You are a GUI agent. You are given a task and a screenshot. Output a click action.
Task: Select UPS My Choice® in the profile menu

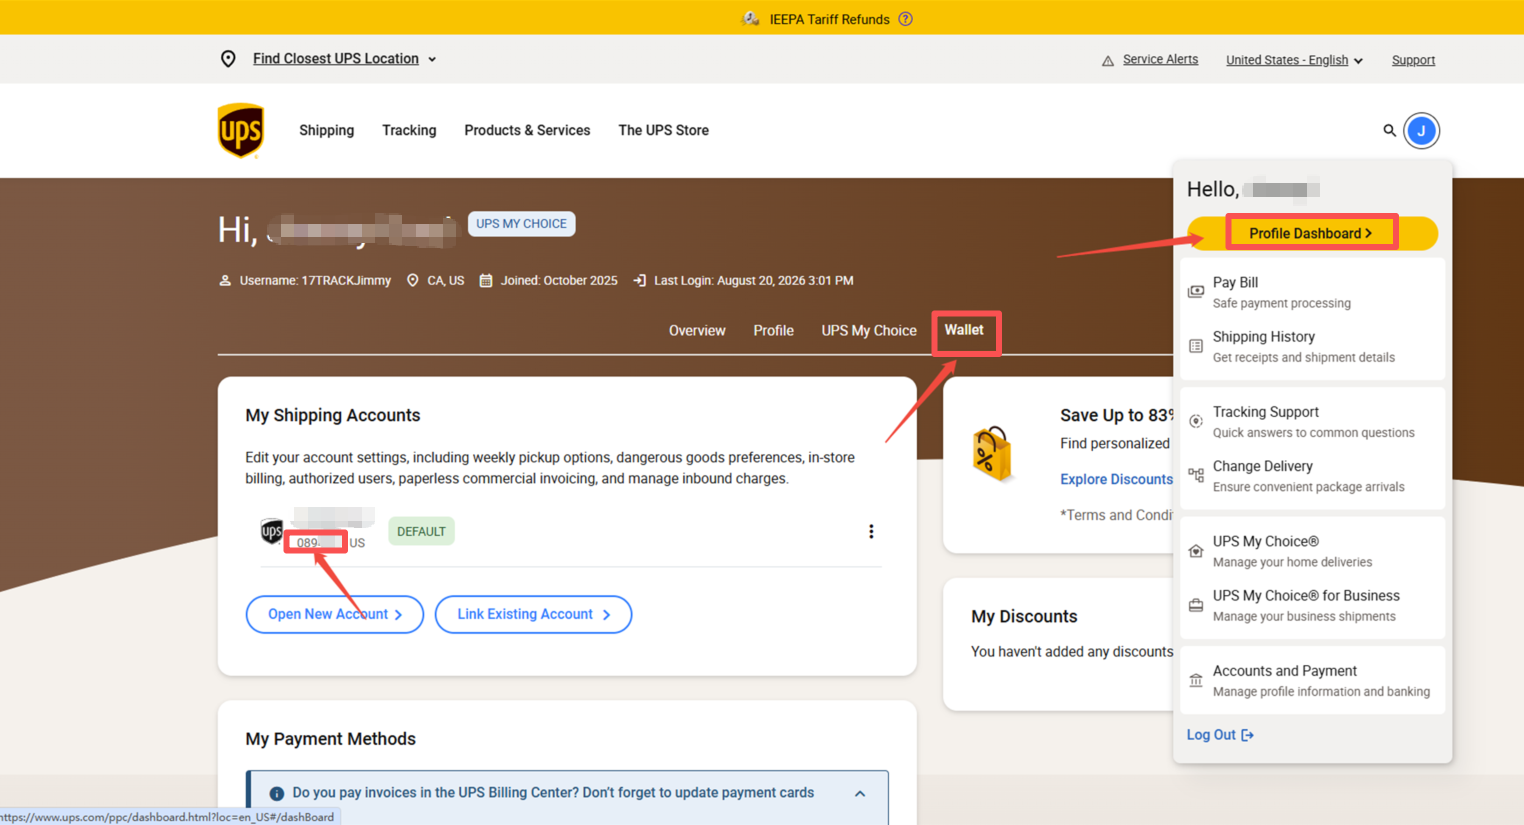coord(1312,551)
